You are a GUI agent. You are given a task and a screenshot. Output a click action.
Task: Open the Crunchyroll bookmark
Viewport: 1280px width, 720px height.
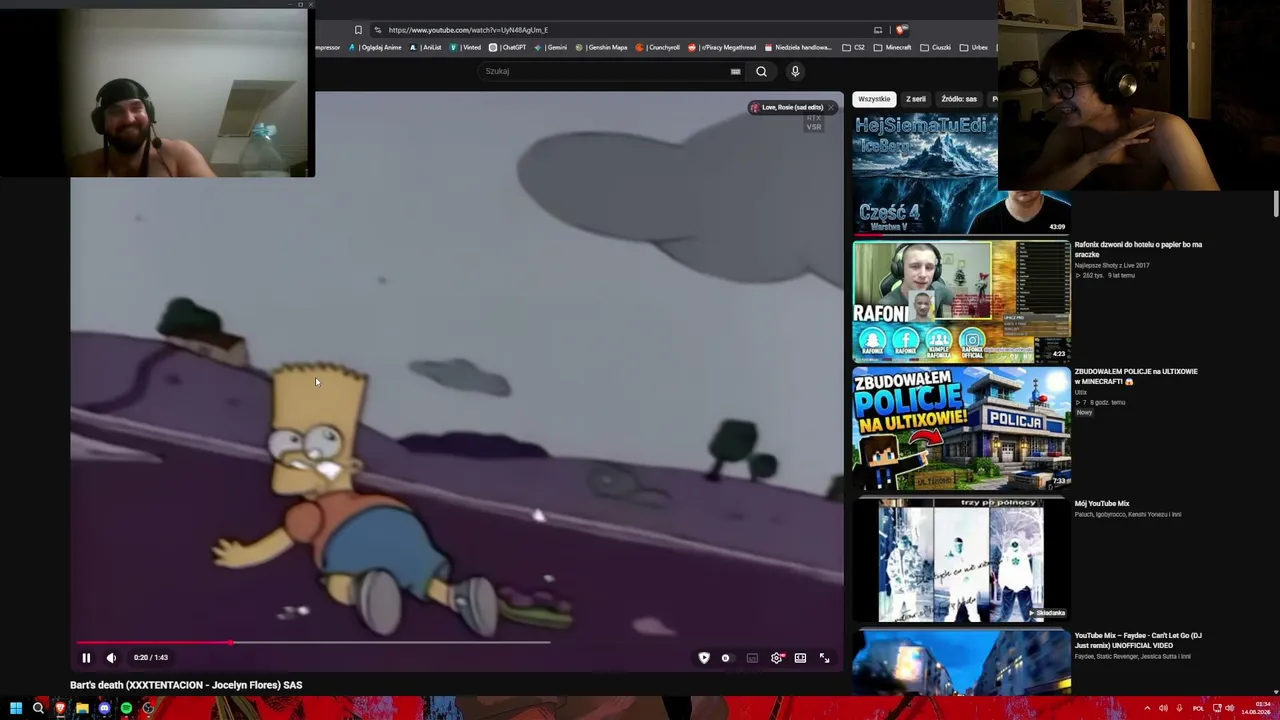(x=658, y=47)
